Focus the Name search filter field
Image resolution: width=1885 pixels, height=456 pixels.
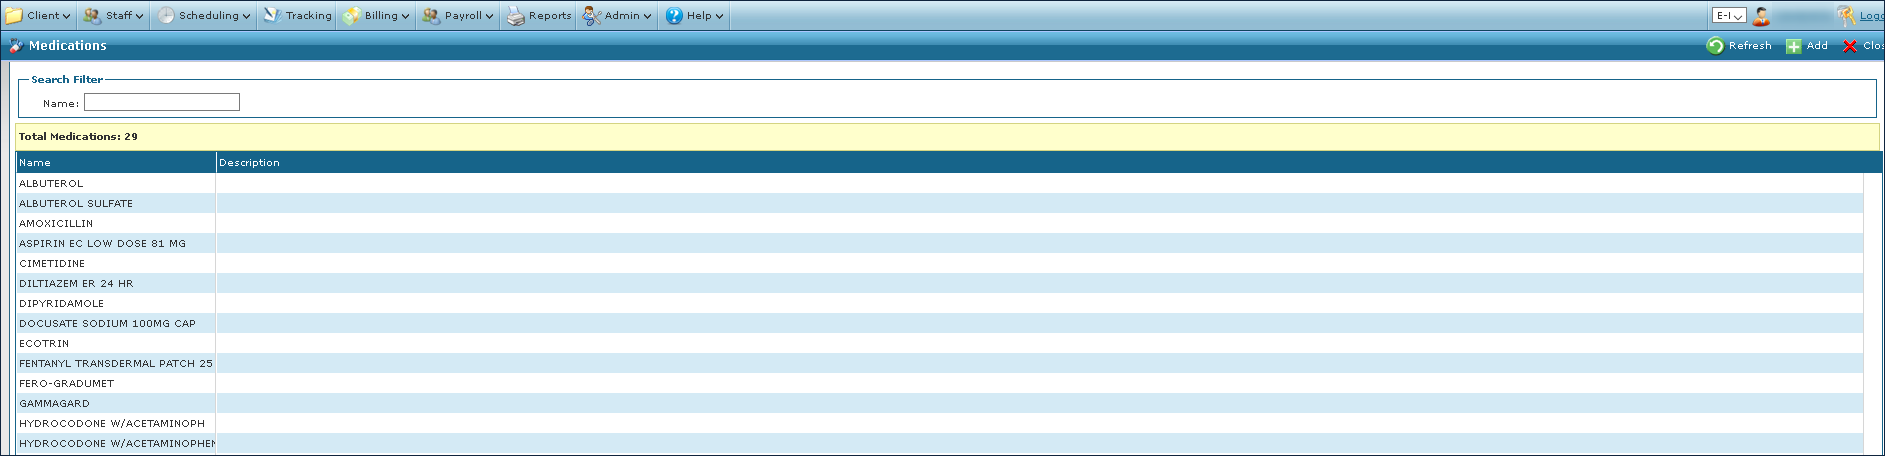pyautogui.click(x=162, y=103)
